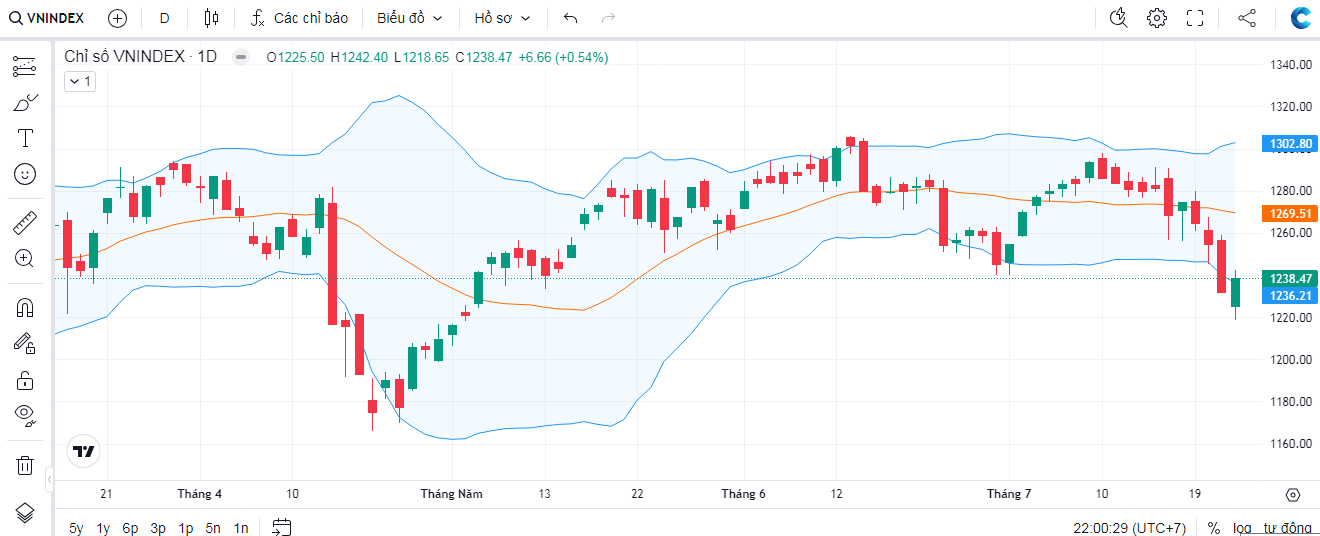Expand the Hồ sơ menu
The image size is (1320, 536).
click(502, 18)
